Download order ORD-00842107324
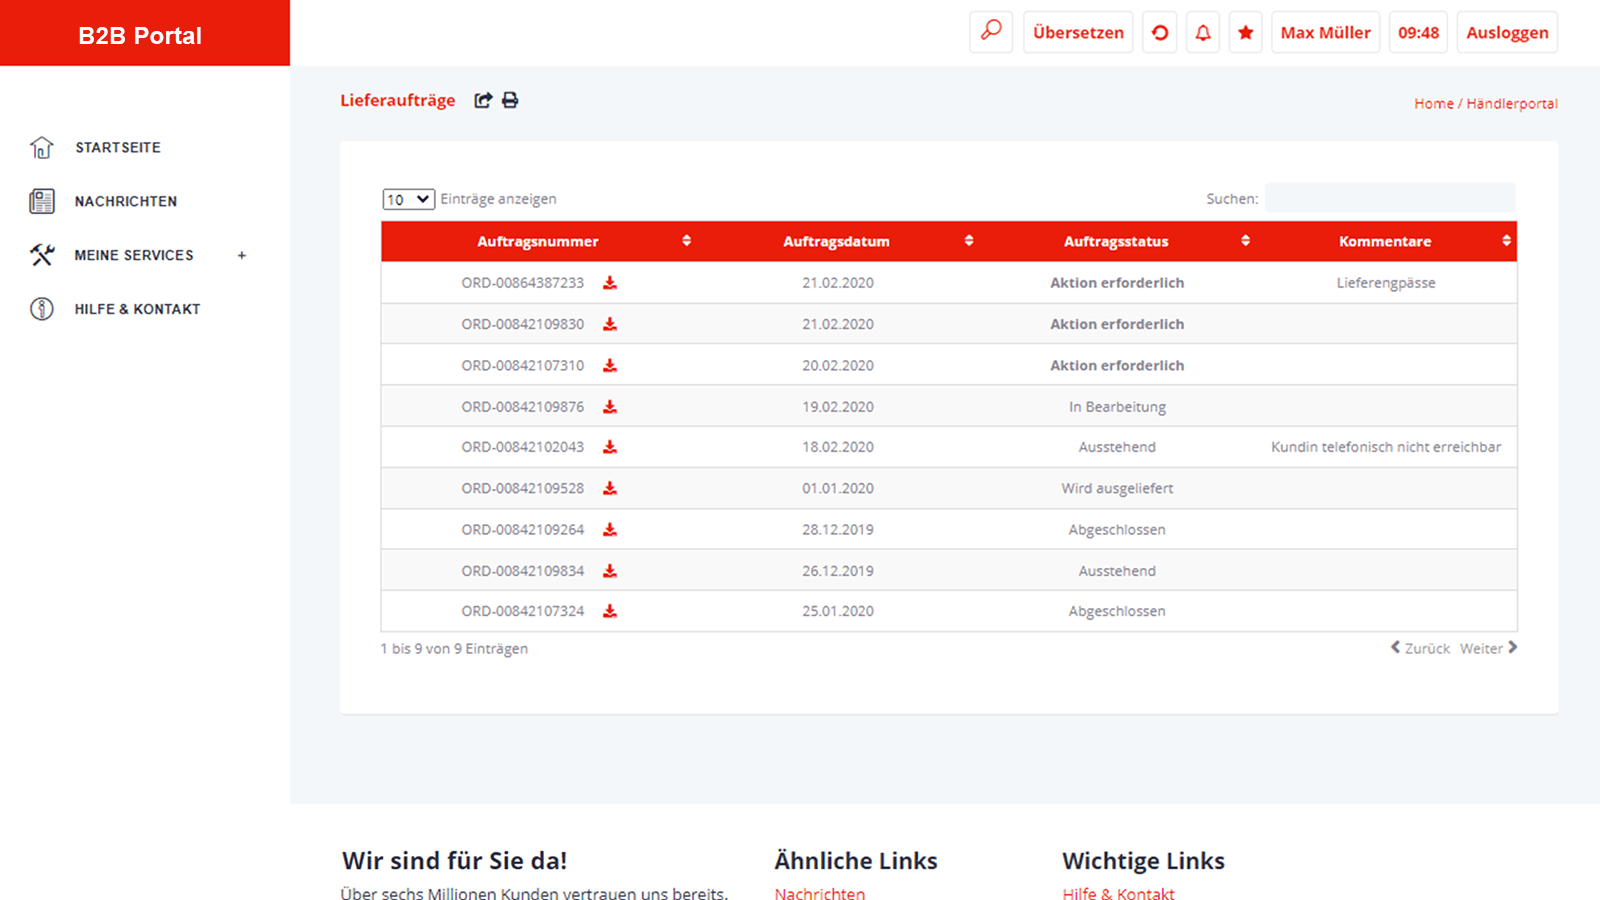The height and width of the screenshot is (900, 1600). coord(610,611)
